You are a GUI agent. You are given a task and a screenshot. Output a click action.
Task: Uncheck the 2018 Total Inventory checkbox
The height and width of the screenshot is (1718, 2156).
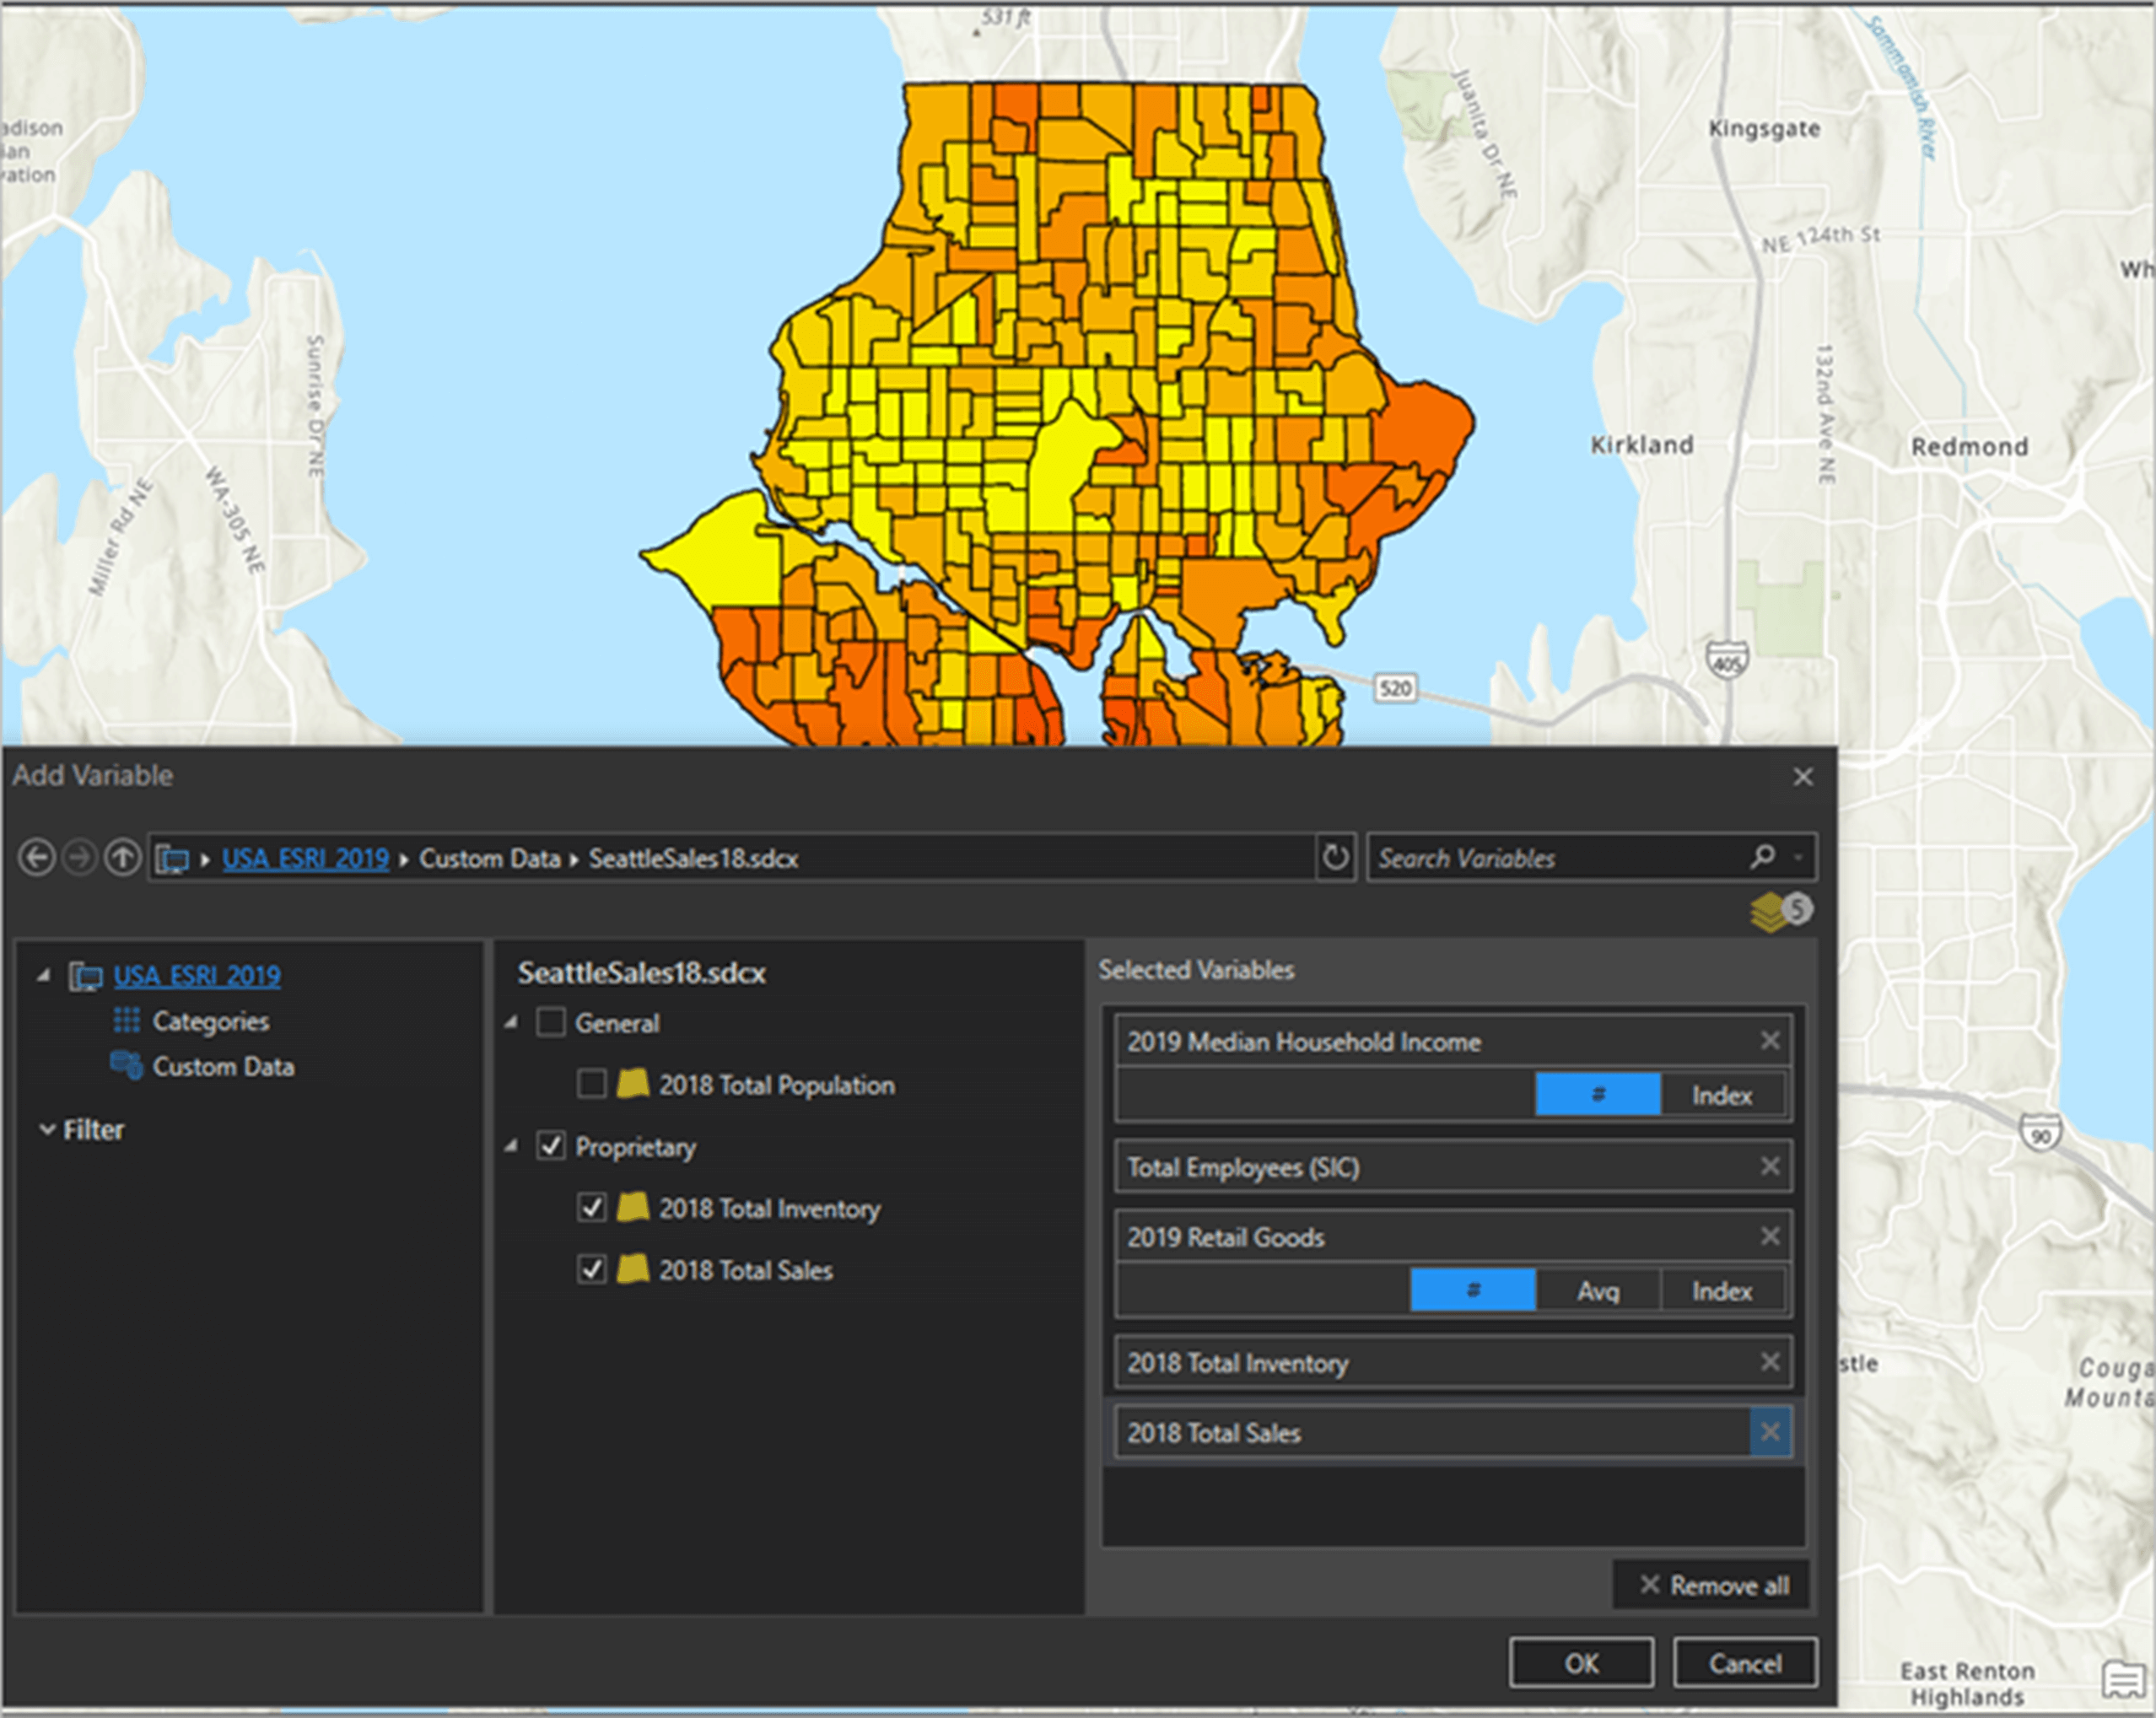coord(591,1208)
